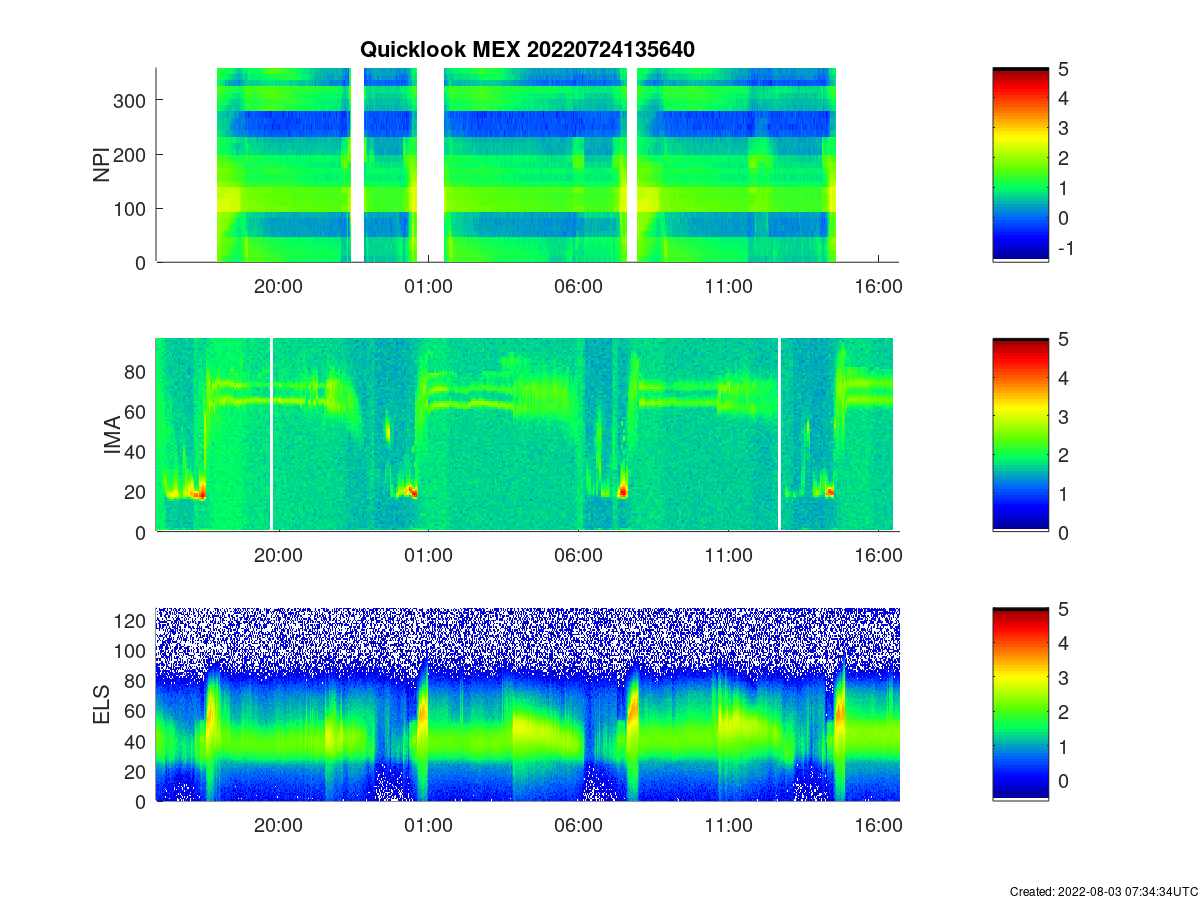Pick the 11:00 time label under NPI plot
Screen dimensions: 1200x900
(x=728, y=285)
